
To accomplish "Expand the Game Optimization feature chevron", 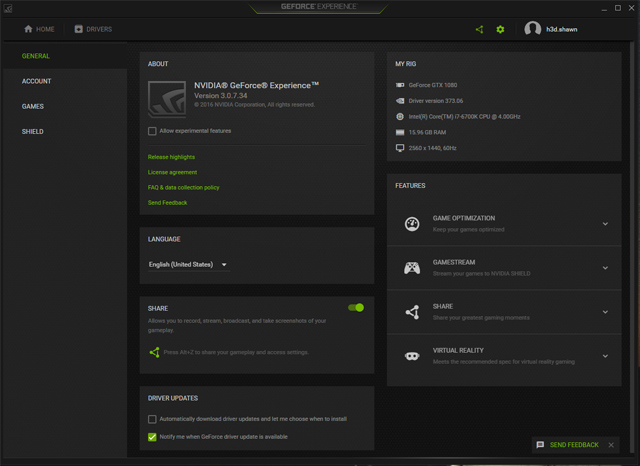I will pos(605,224).
